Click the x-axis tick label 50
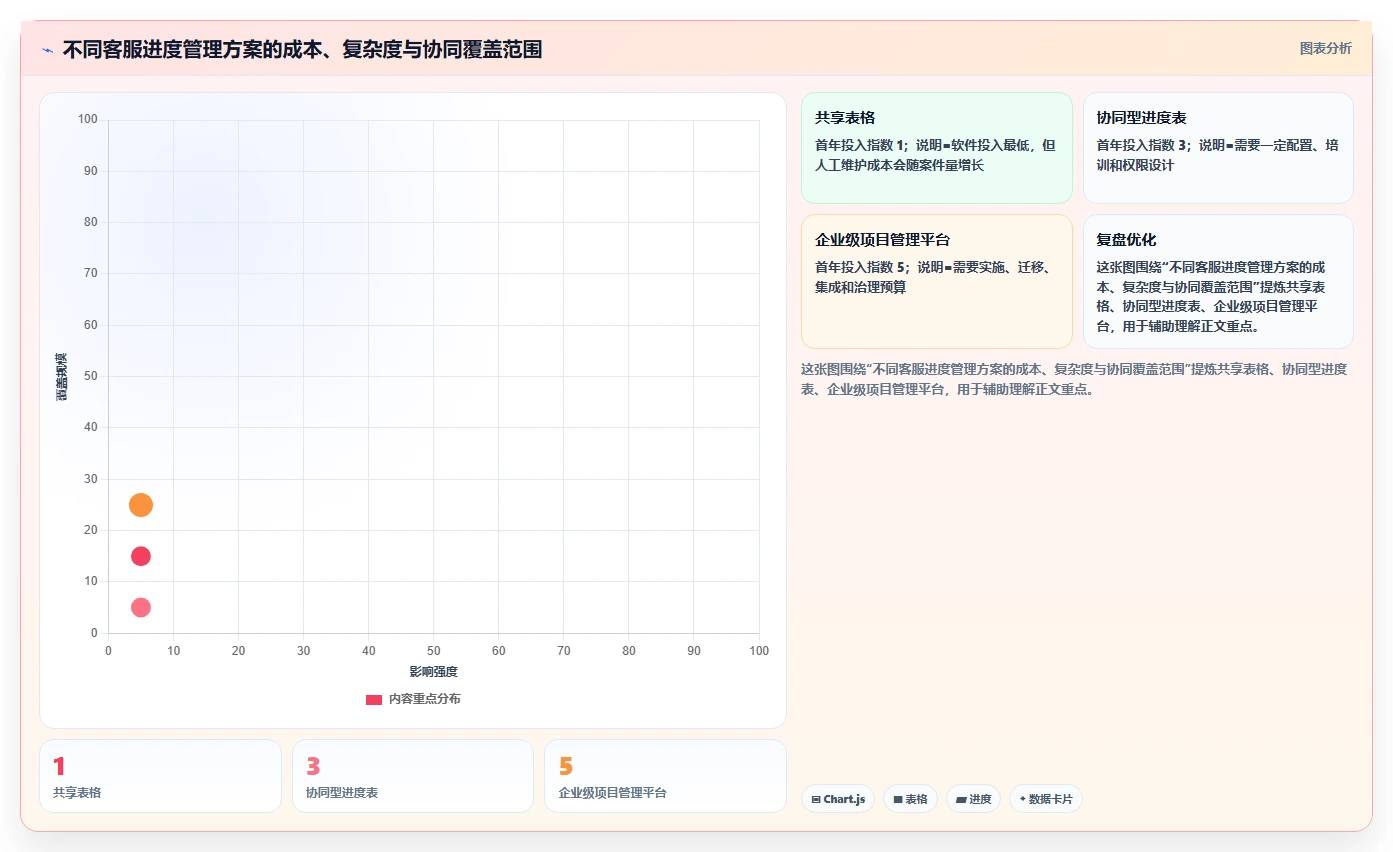This screenshot has width=1393, height=852. [433, 651]
